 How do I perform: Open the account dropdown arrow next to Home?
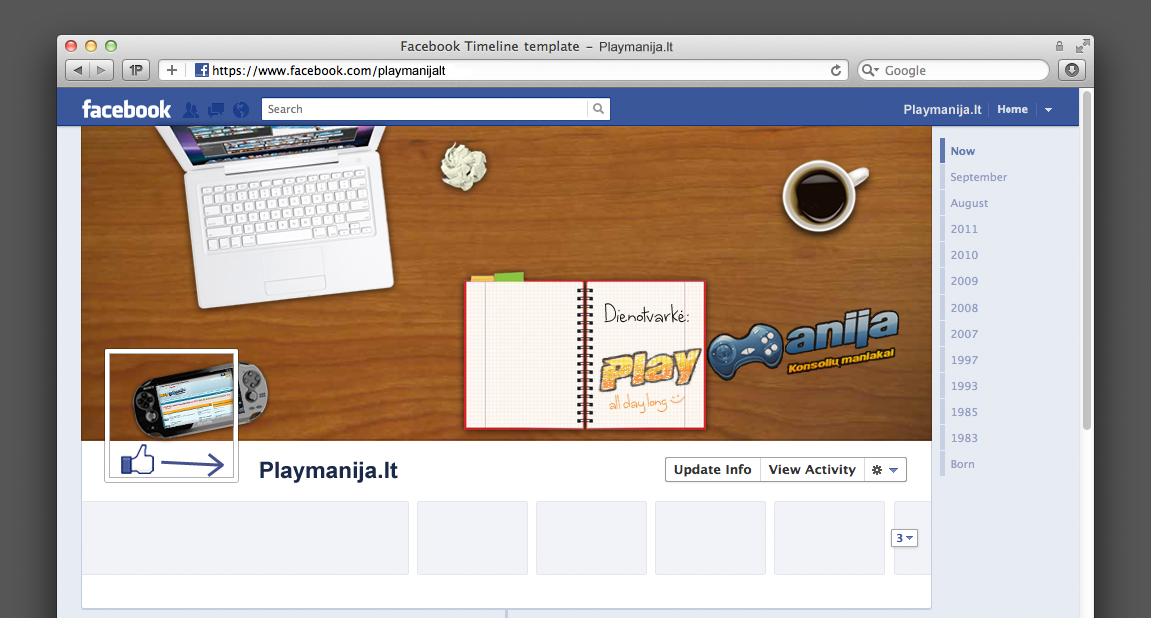(x=1048, y=109)
